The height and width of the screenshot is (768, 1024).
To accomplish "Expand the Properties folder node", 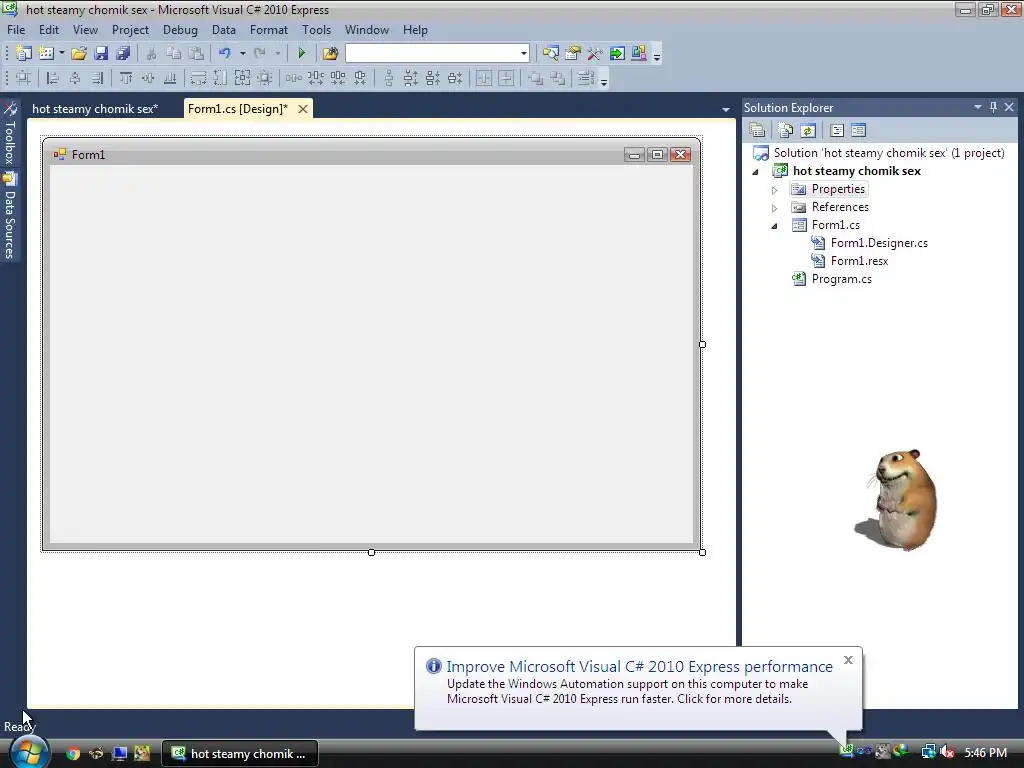I will tap(775, 190).
